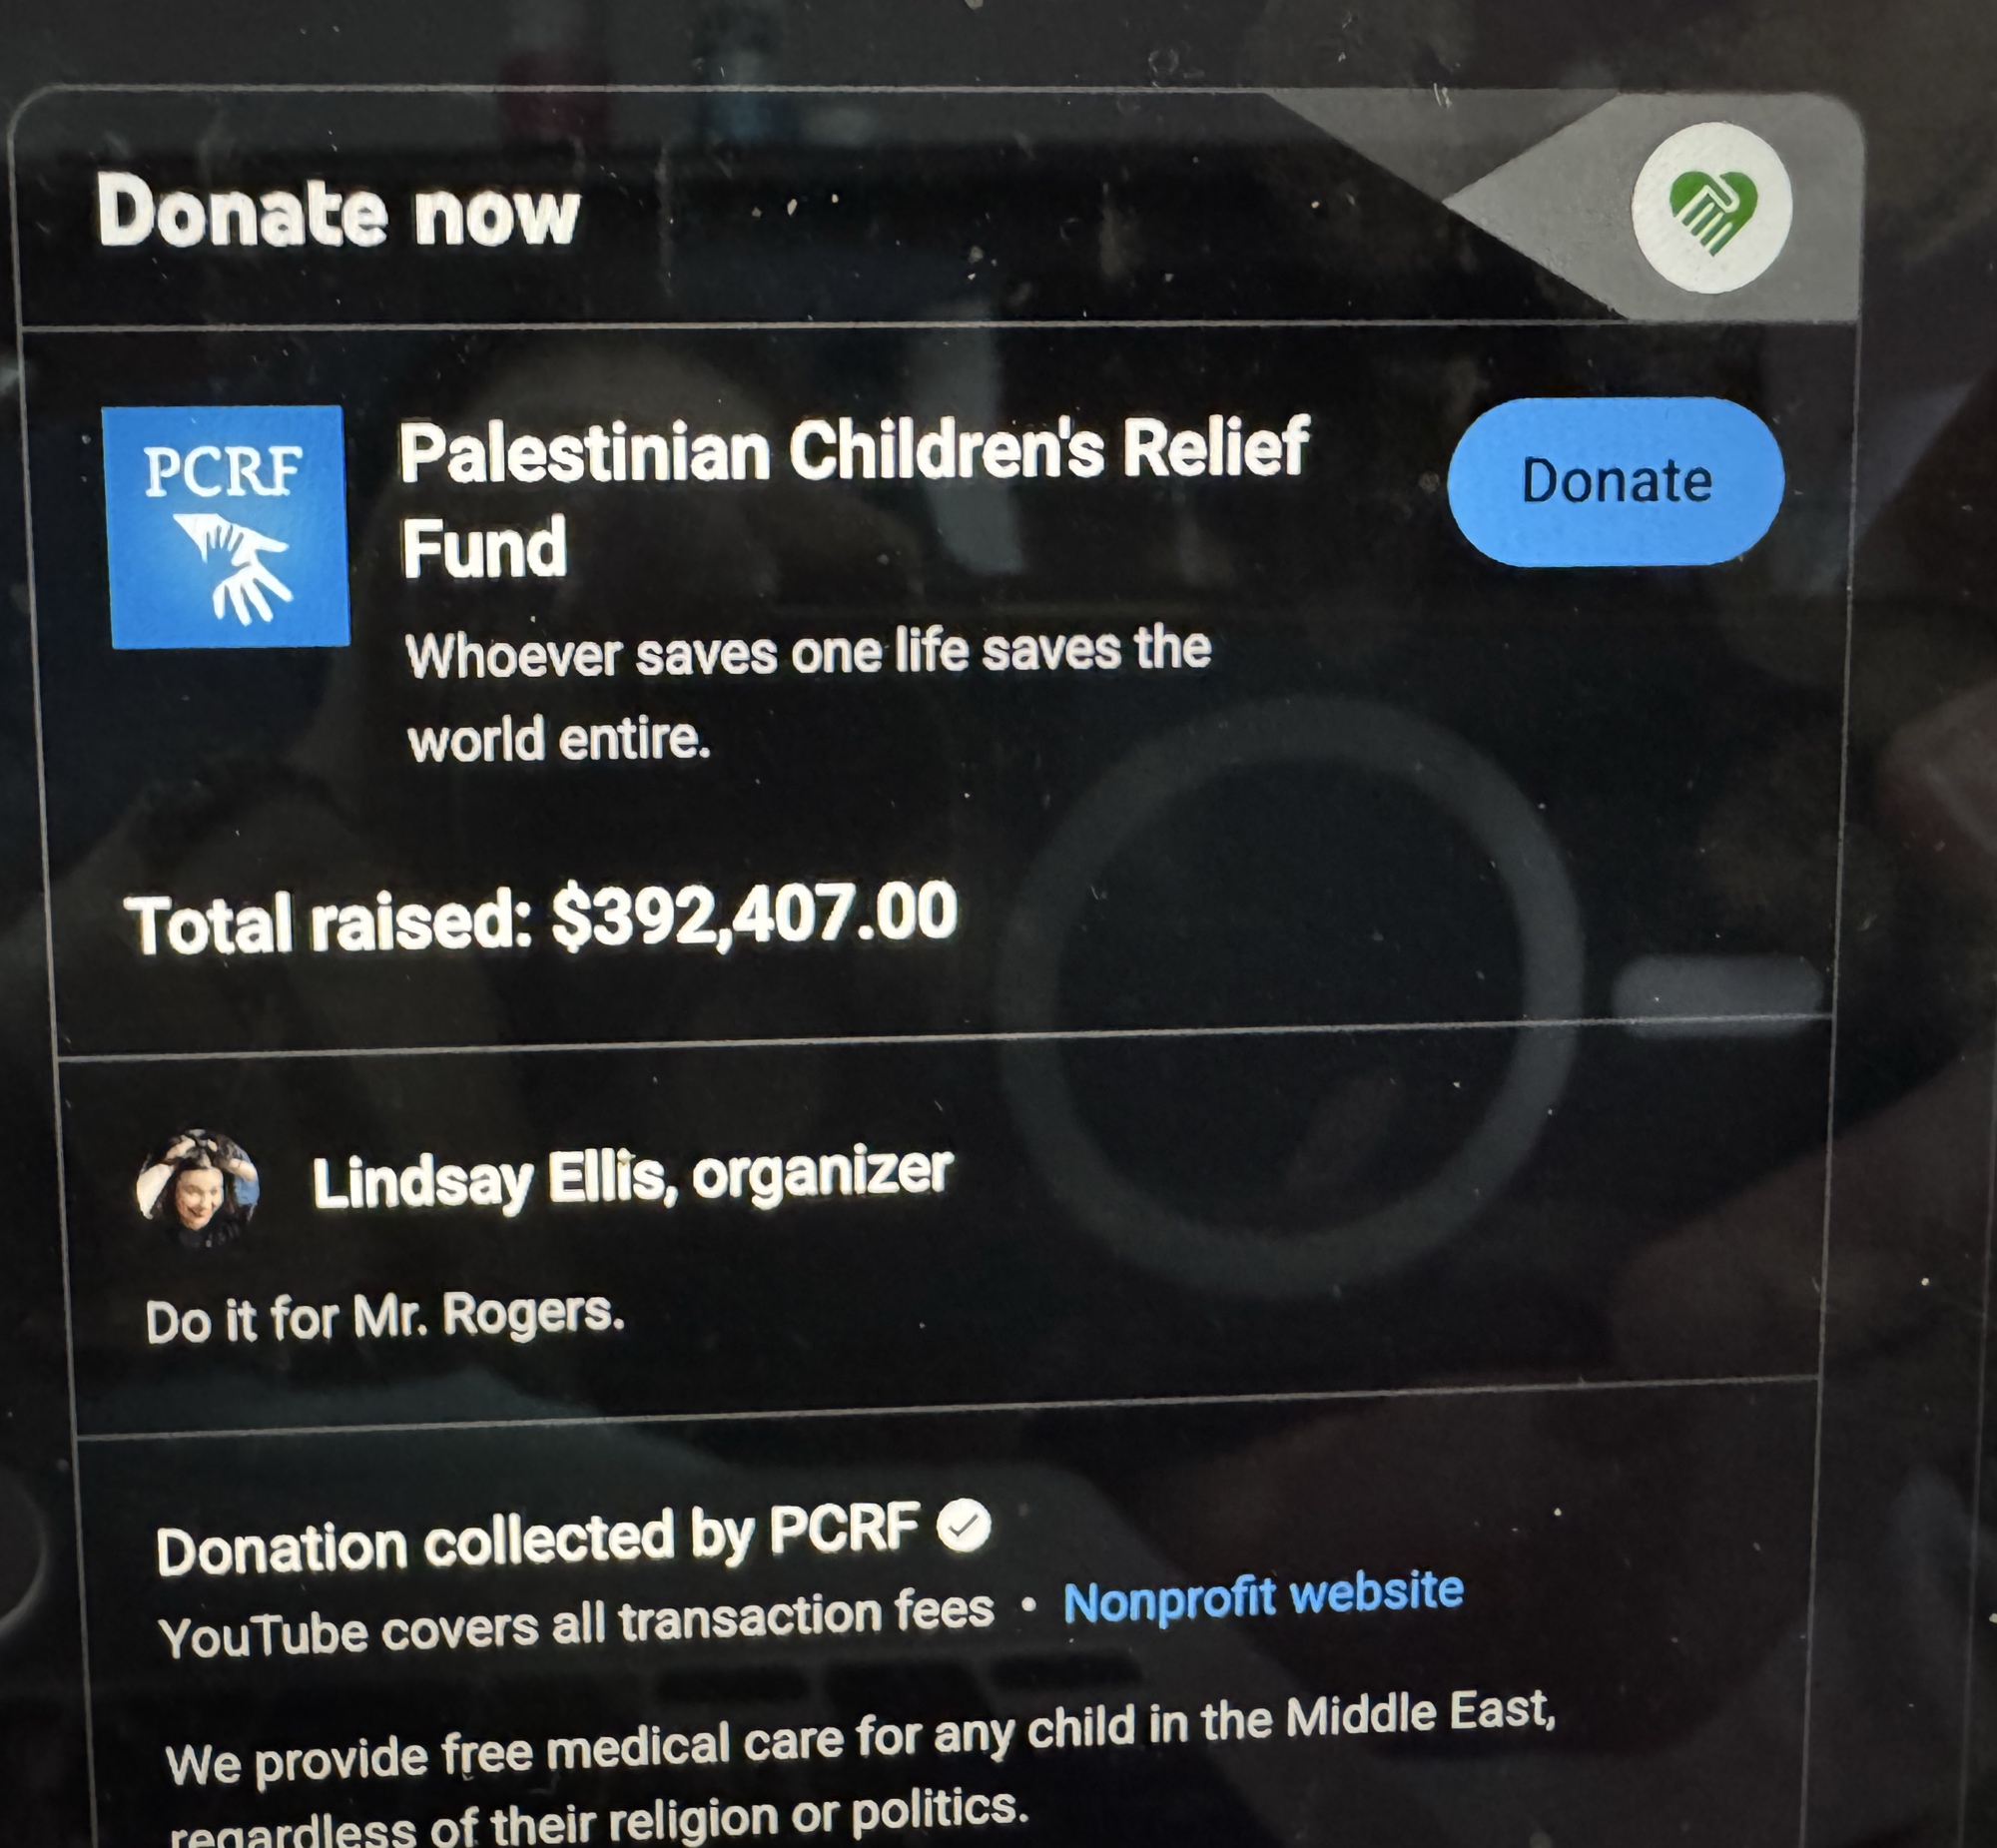Open Lindsay Ellis's profile avatar
The height and width of the screenshot is (1848, 1997).
(x=198, y=1189)
